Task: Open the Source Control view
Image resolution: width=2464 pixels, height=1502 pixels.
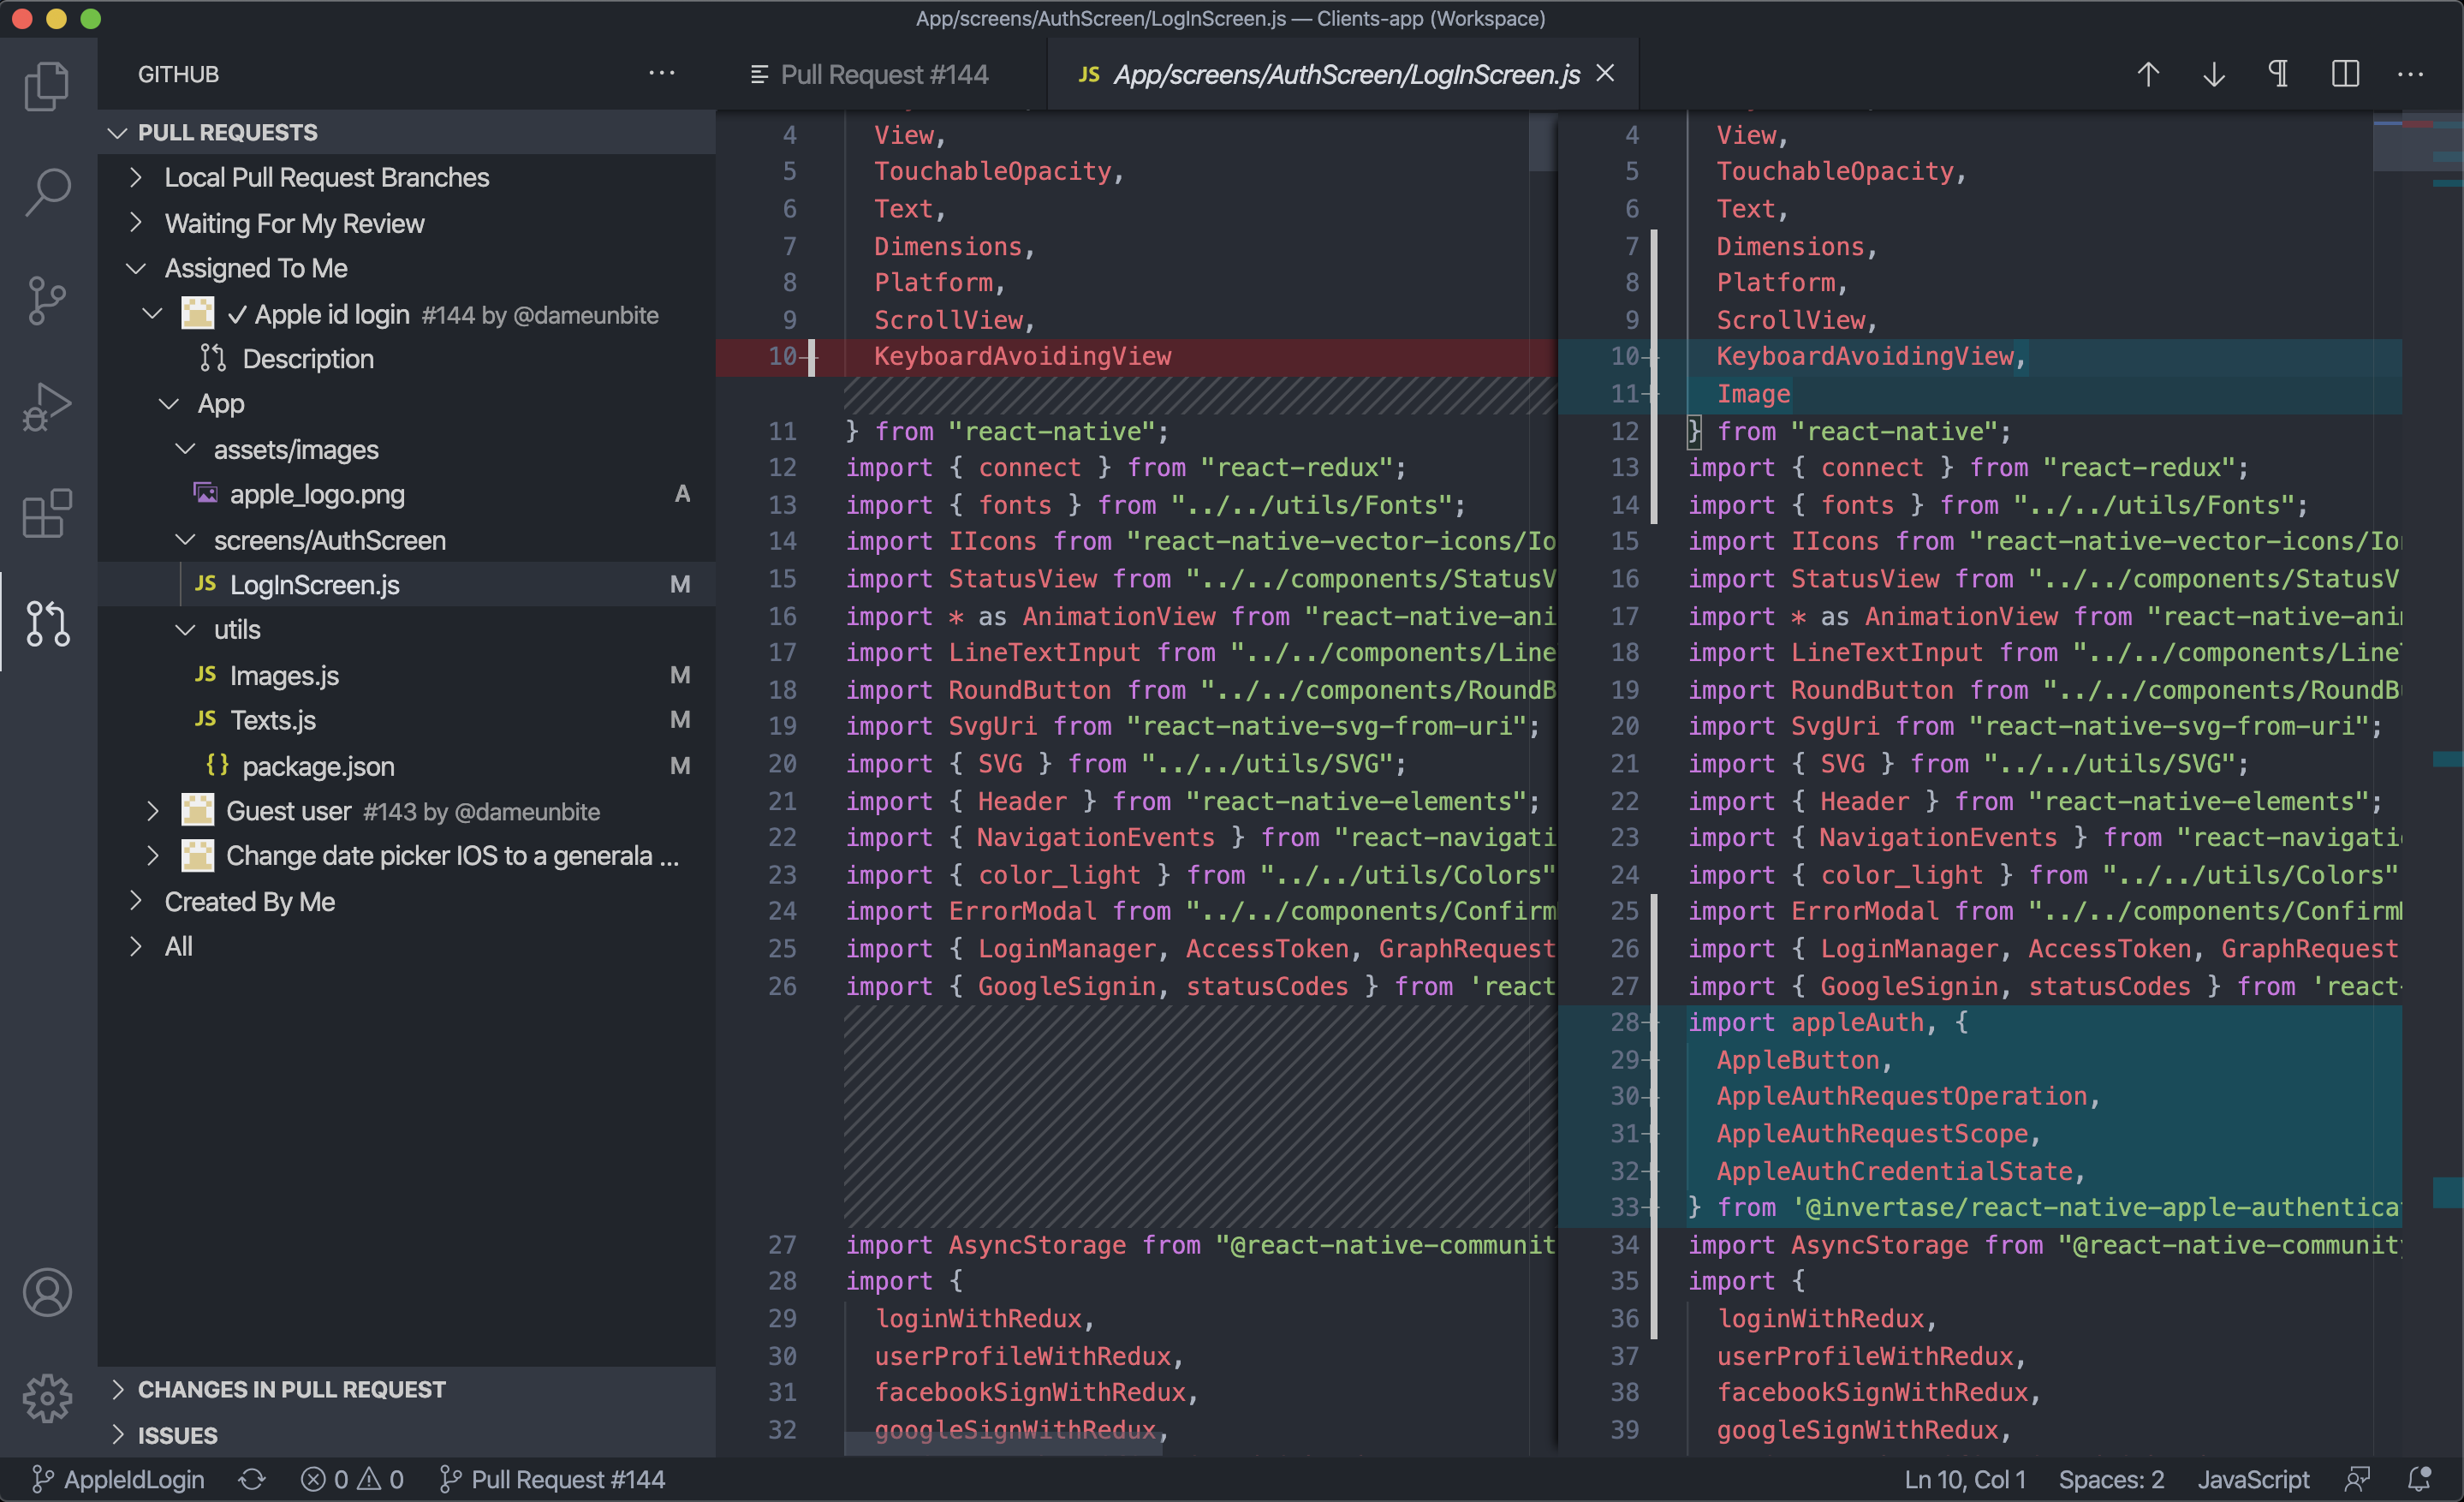Action: (47, 300)
